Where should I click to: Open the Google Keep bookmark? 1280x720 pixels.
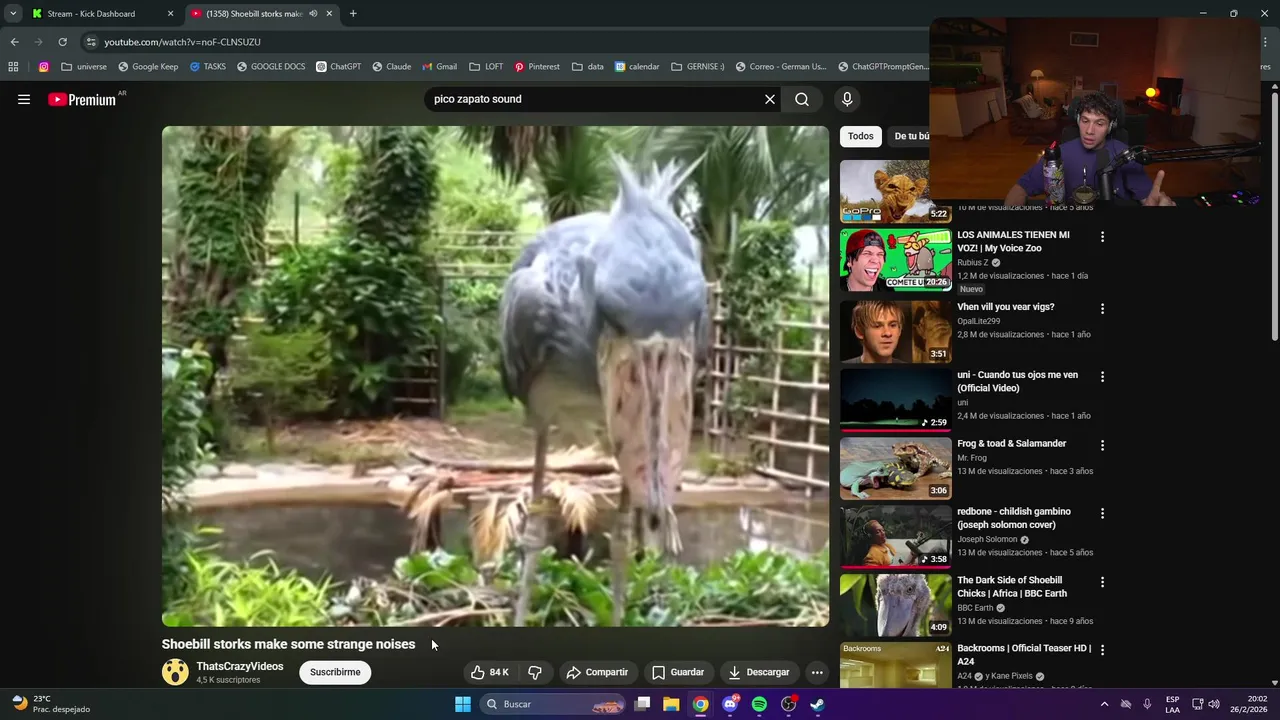148,67
